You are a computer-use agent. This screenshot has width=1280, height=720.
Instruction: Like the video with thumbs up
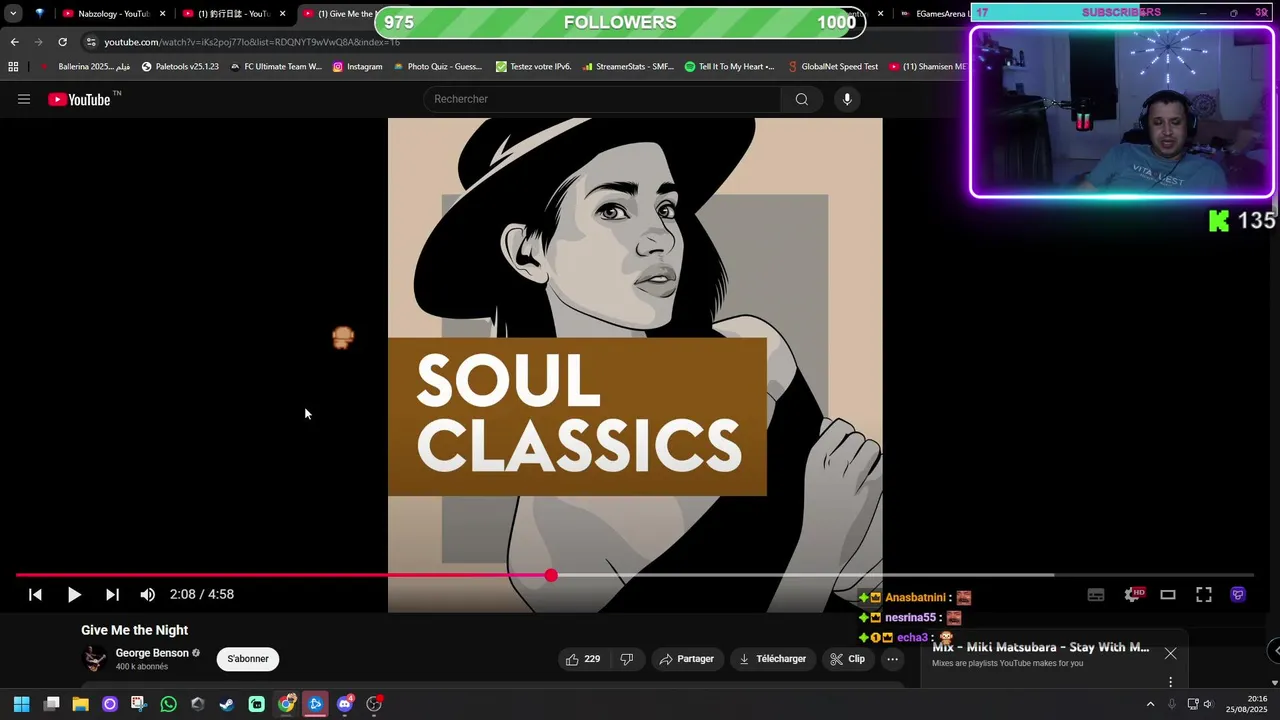coord(582,659)
